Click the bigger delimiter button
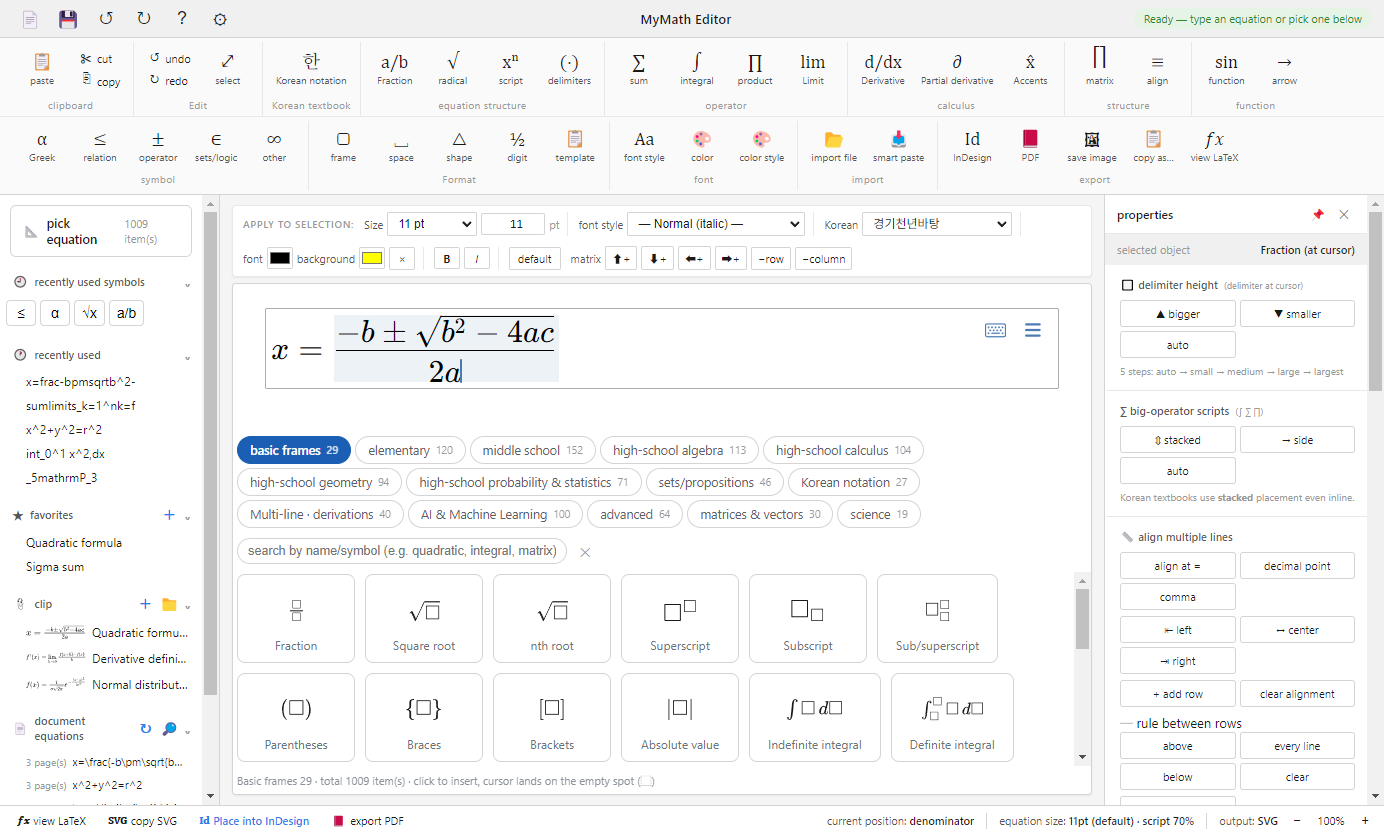This screenshot has width=1384, height=835. coord(1177,314)
